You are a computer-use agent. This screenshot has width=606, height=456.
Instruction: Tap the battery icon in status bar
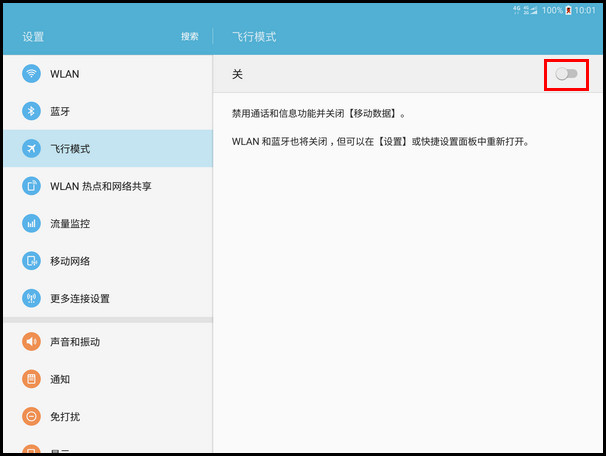[x=568, y=10]
